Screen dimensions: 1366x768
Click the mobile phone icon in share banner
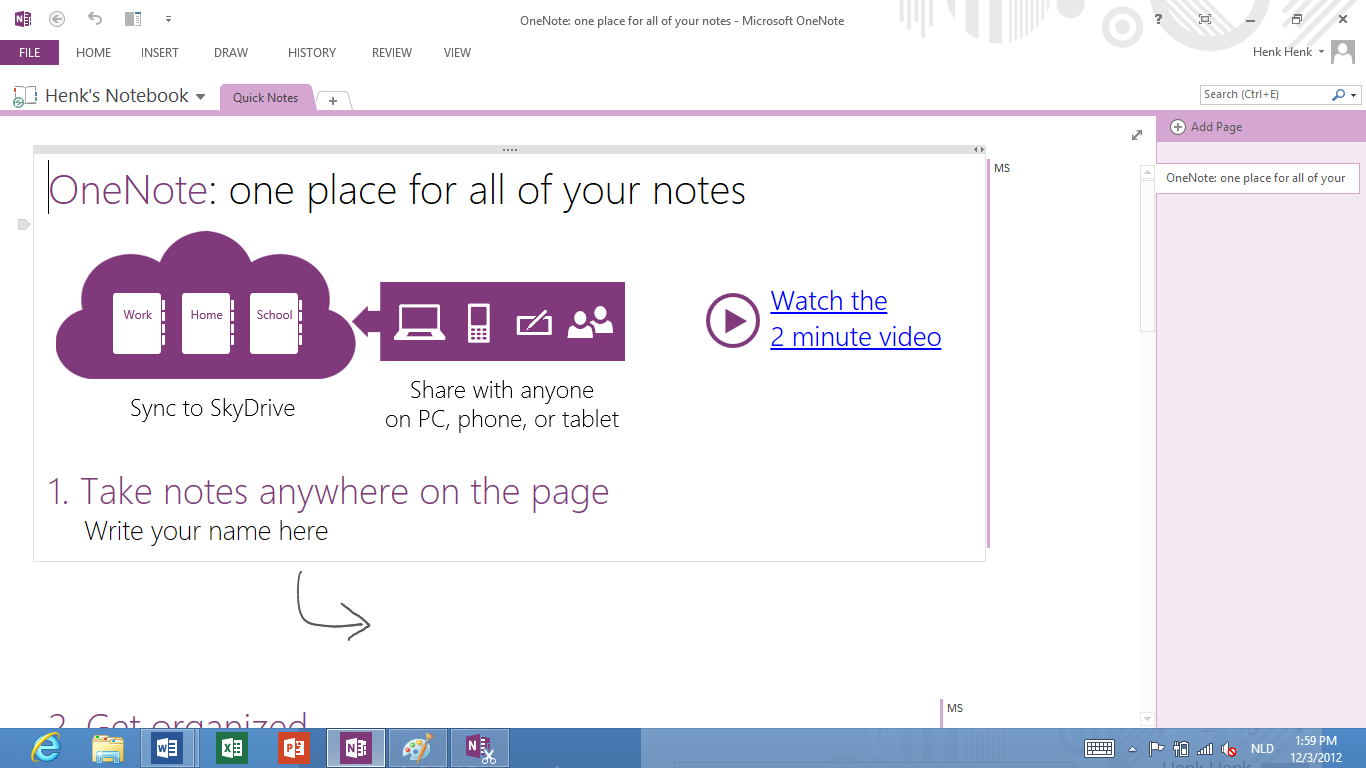click(479, 322)
